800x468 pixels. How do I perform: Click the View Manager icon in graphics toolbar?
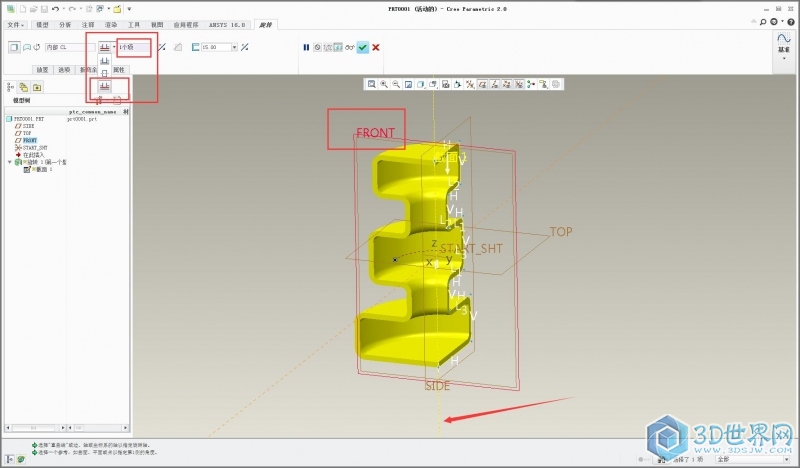pos(446,84)
